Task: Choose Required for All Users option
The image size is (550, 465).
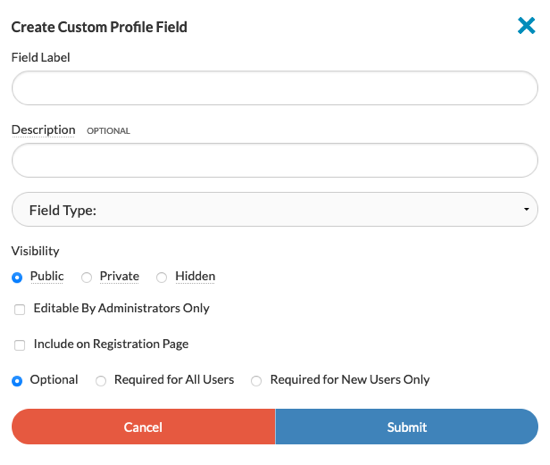Action: pyautogui.click(x=101, y=381)
